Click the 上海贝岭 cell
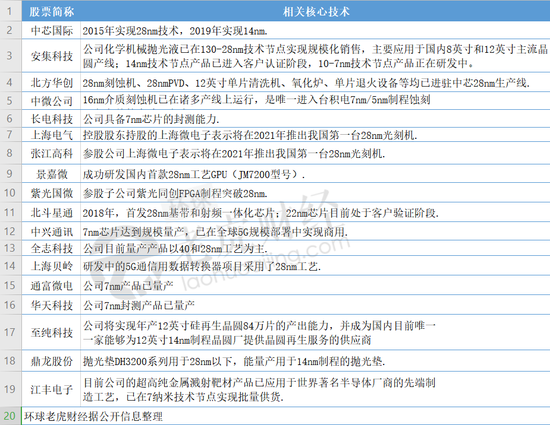This screenshot has width=550, height=425. pos(51,265)
